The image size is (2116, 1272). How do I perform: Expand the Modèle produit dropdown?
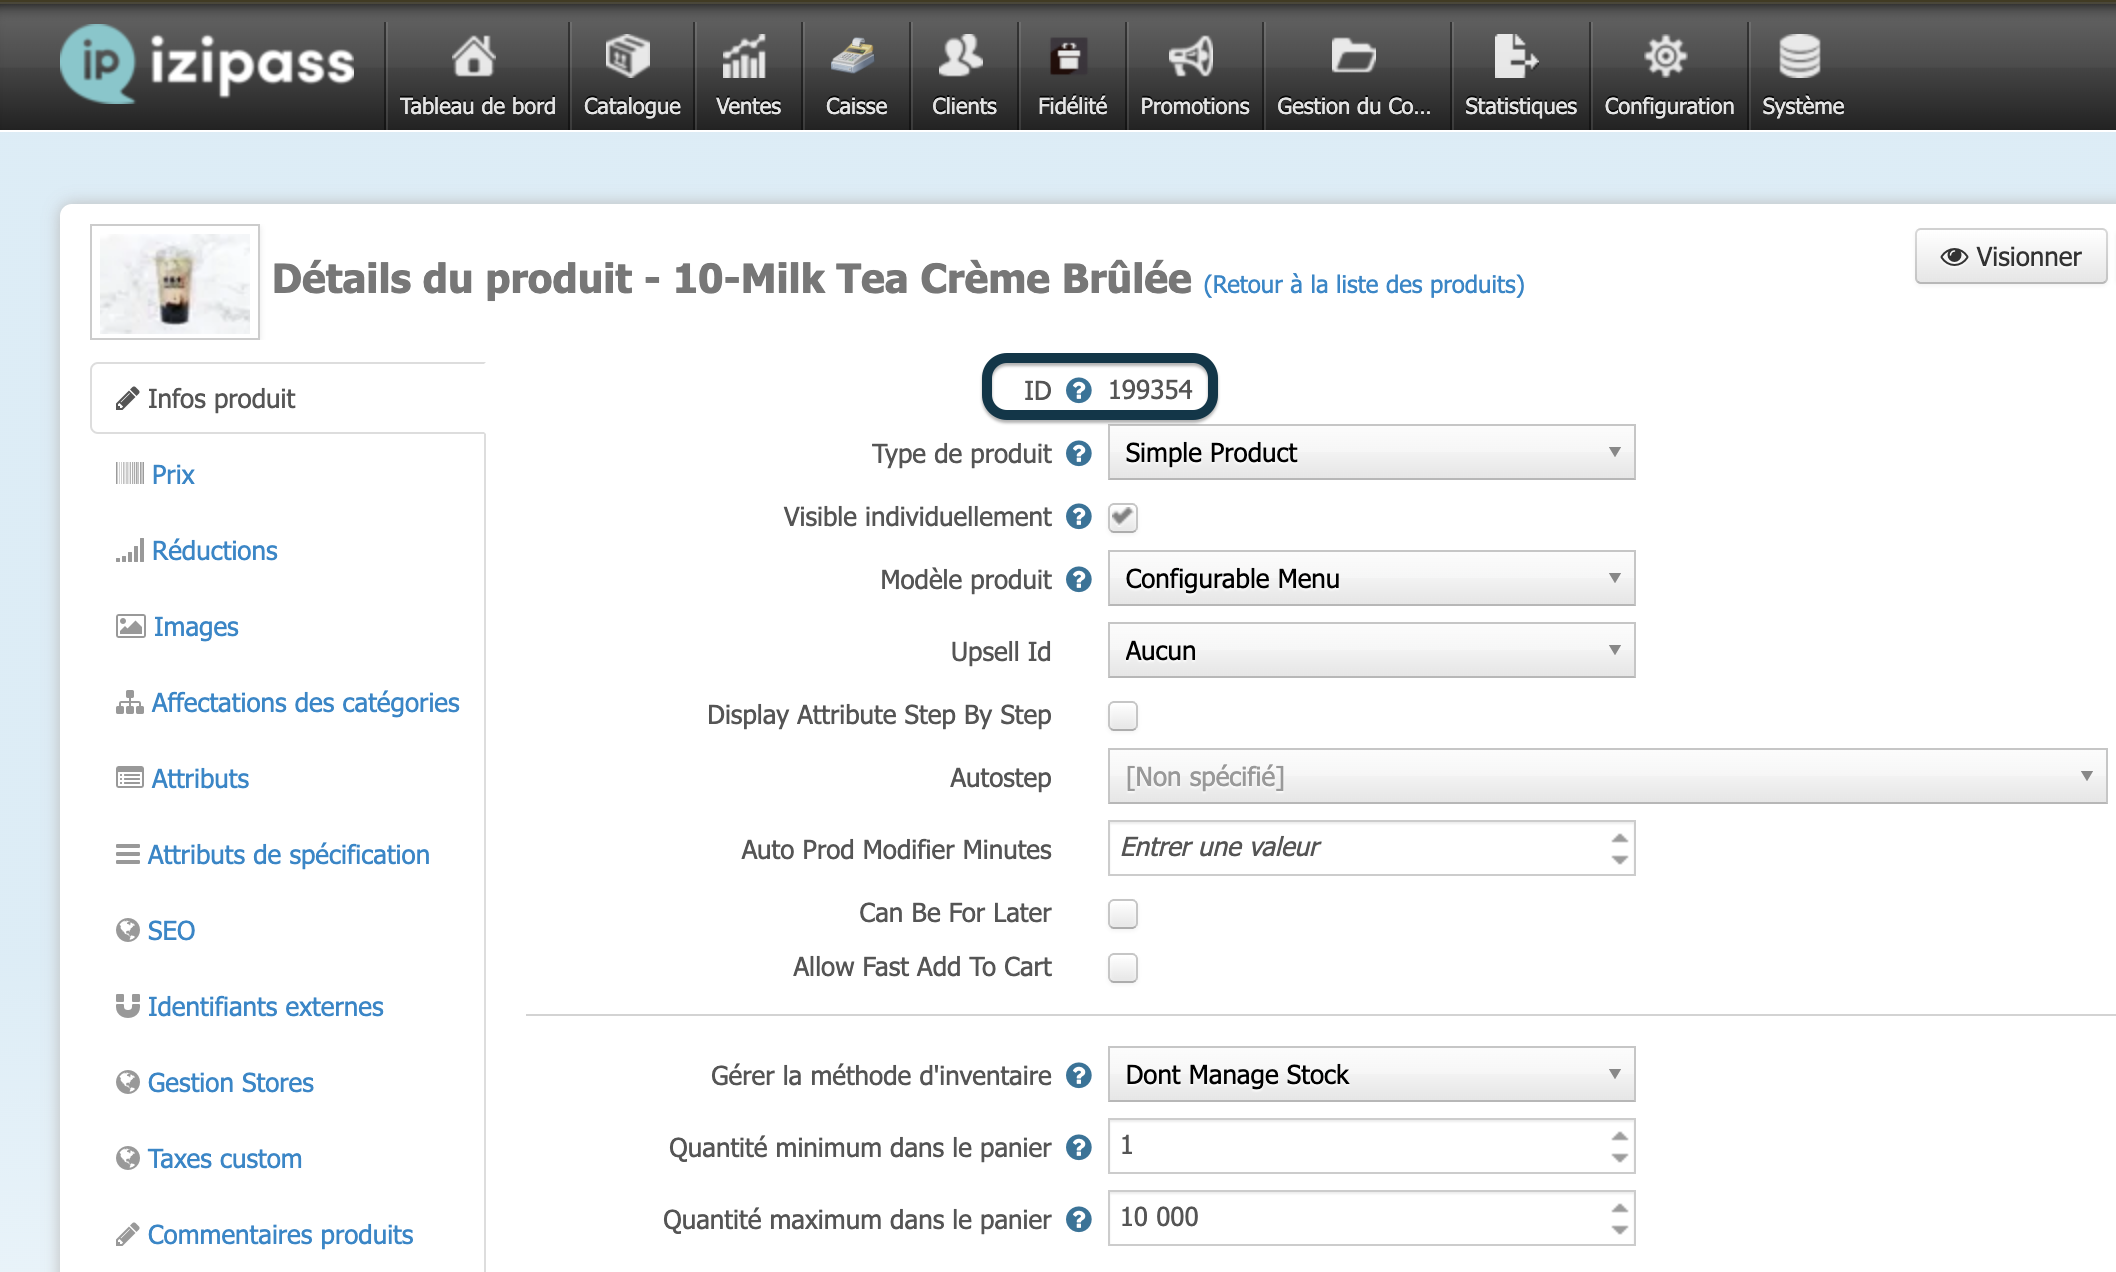pyautogui.click(x=1371, y=579)
